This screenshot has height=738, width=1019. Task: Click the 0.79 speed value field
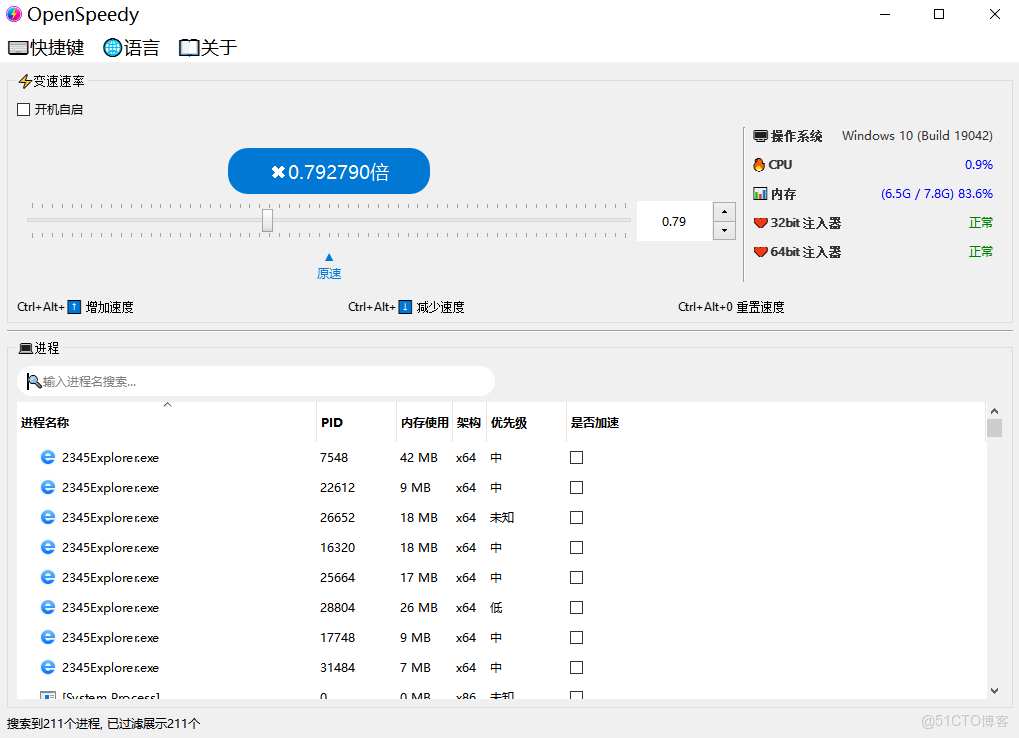pos(674,222)
